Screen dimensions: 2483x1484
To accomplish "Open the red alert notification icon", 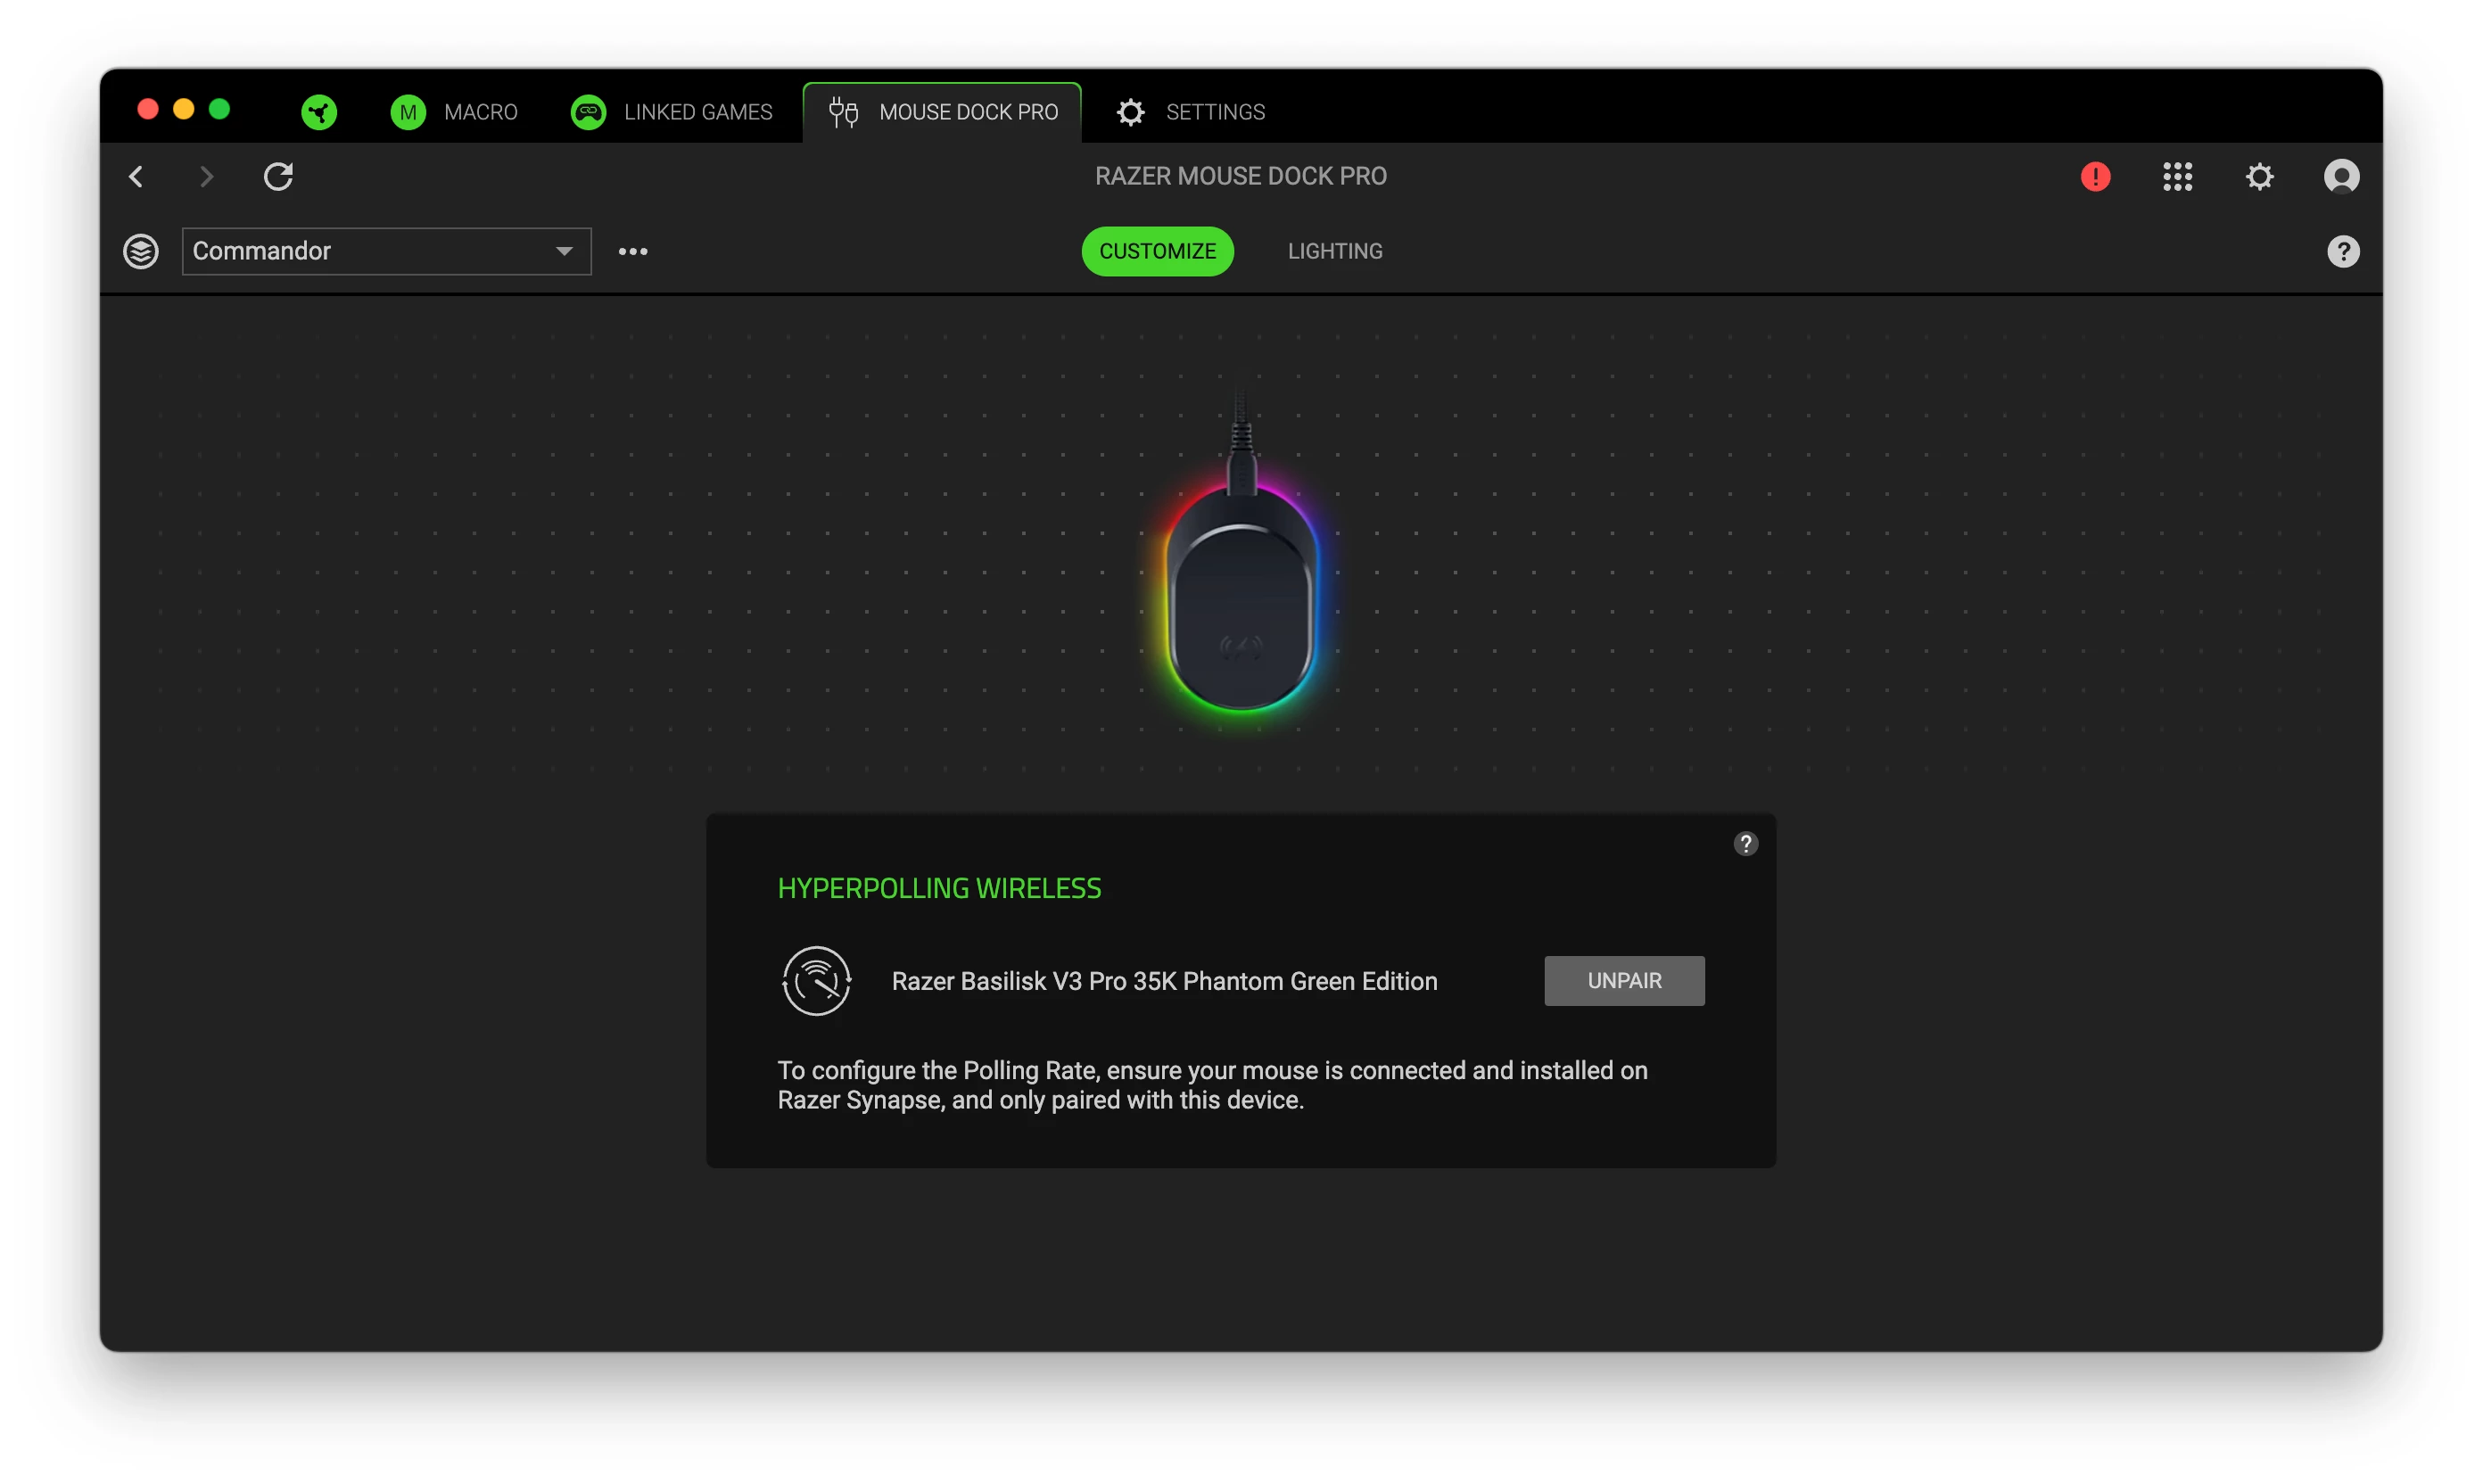I will pos(2094,177).
